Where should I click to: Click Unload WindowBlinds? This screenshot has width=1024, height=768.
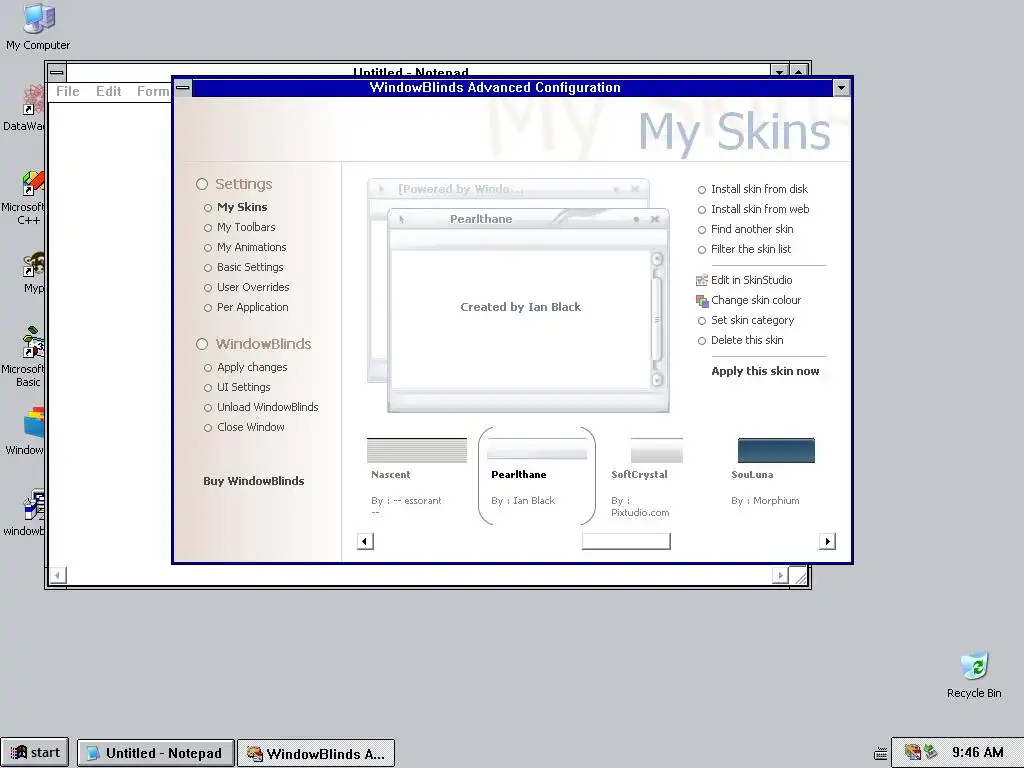click(261, 407)
